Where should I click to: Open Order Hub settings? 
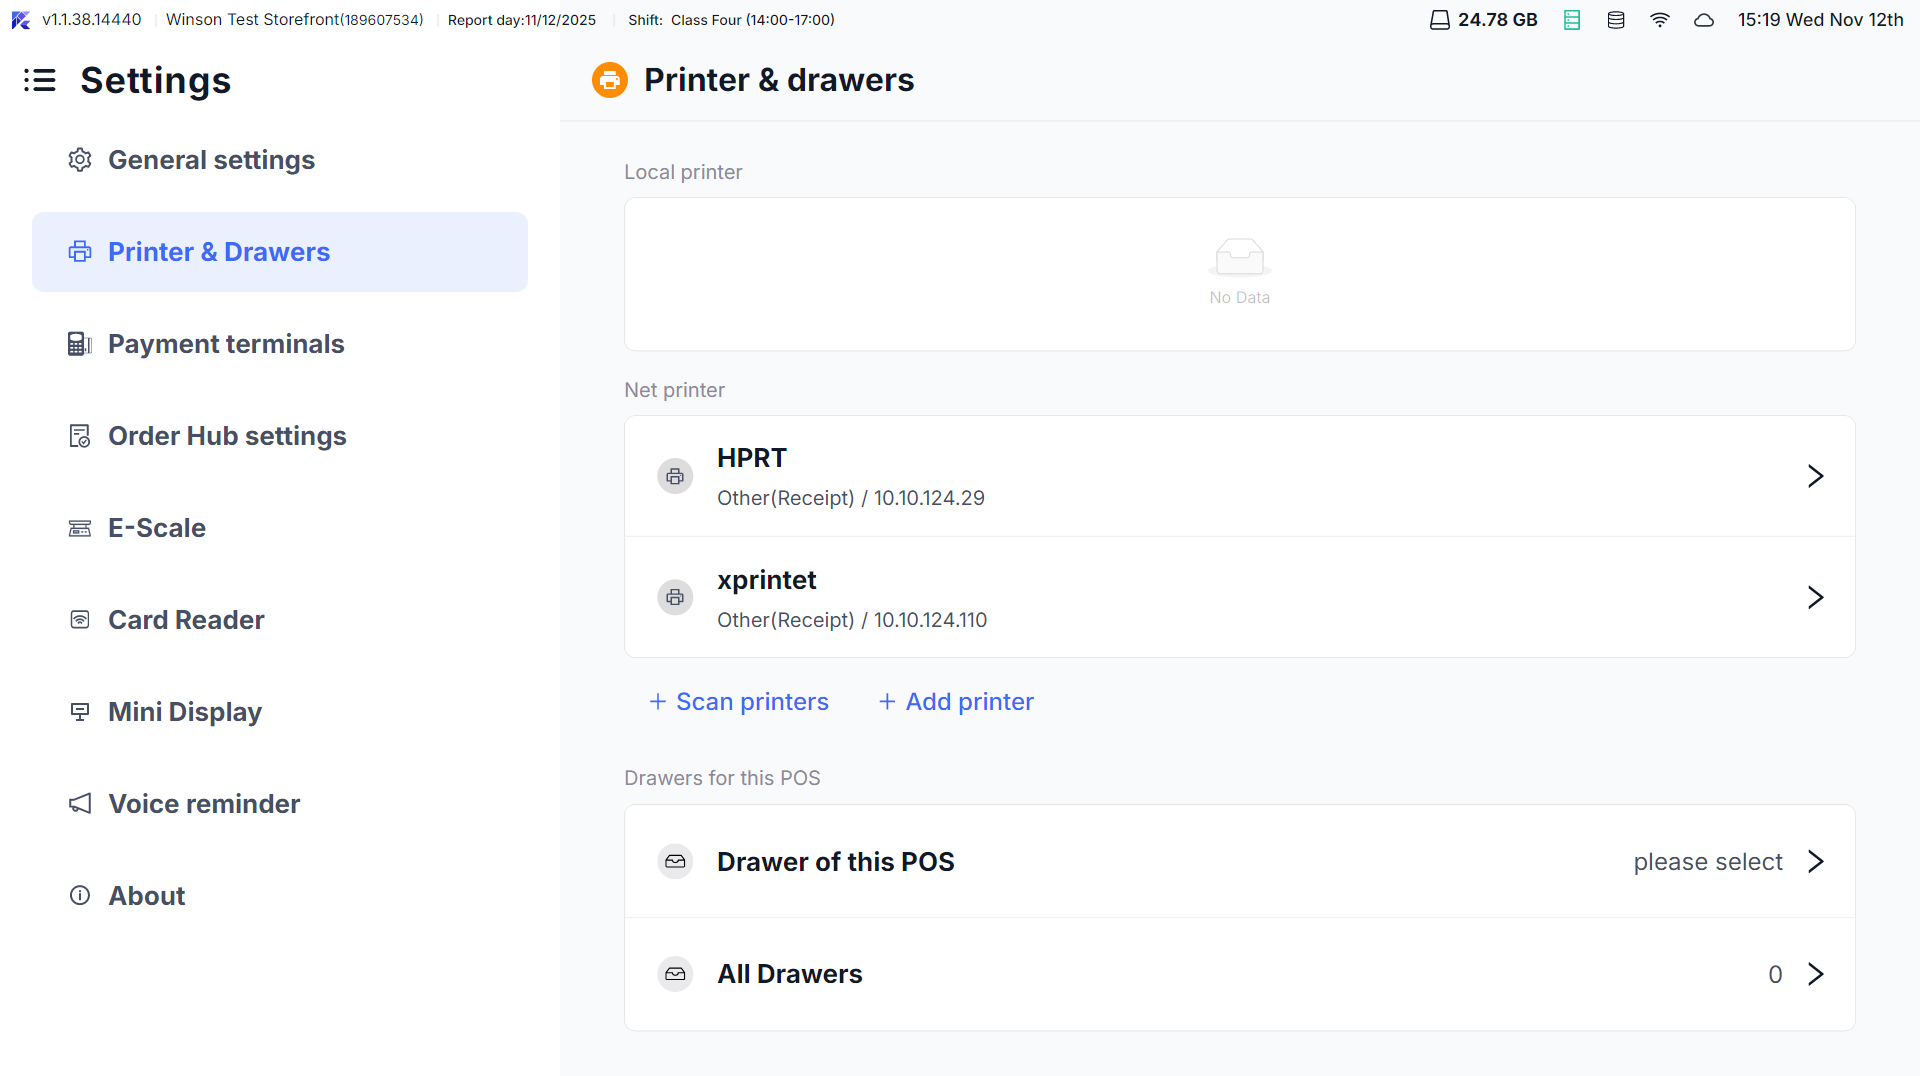(227, 436)
